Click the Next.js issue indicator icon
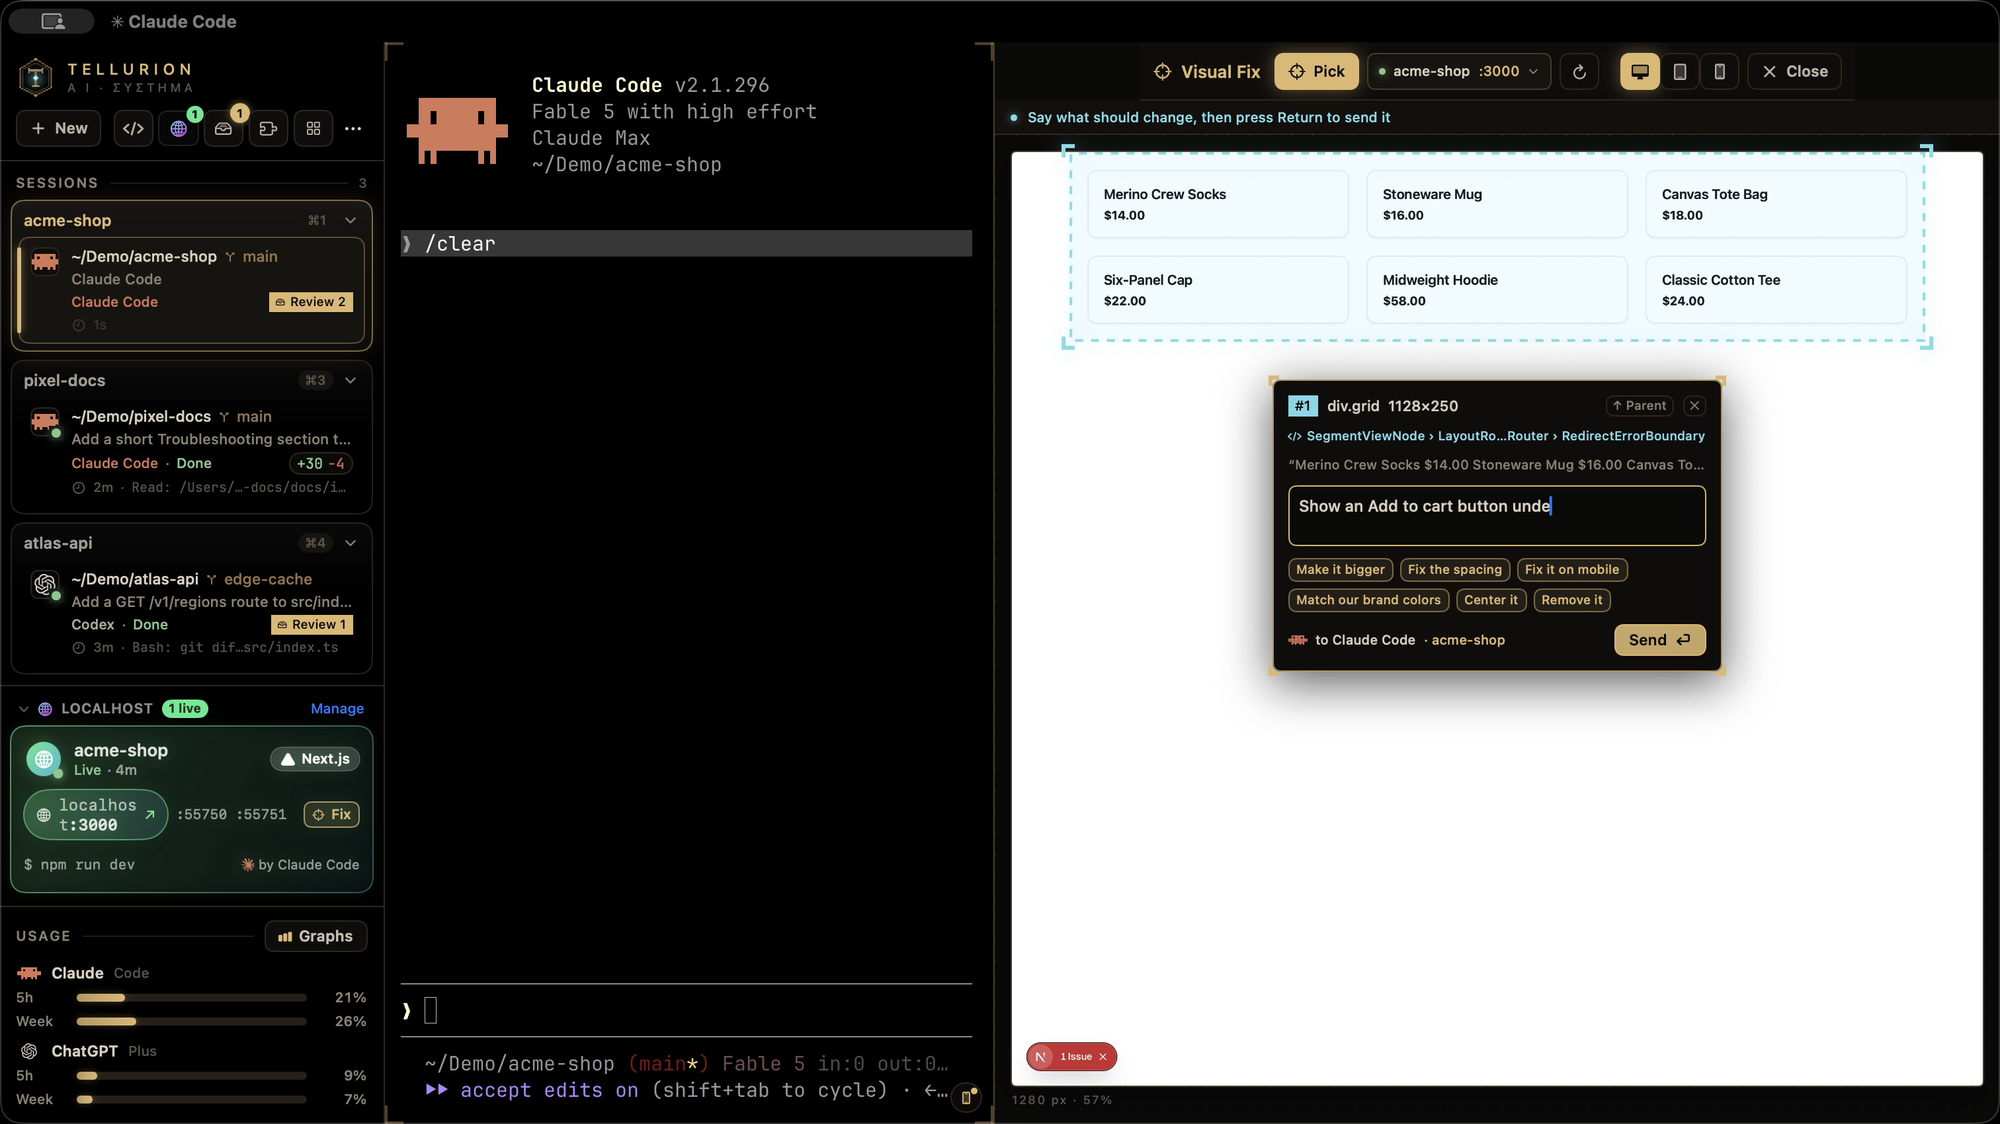The height and width of the screenshot is (1124, 2000). point(1041,1057)
